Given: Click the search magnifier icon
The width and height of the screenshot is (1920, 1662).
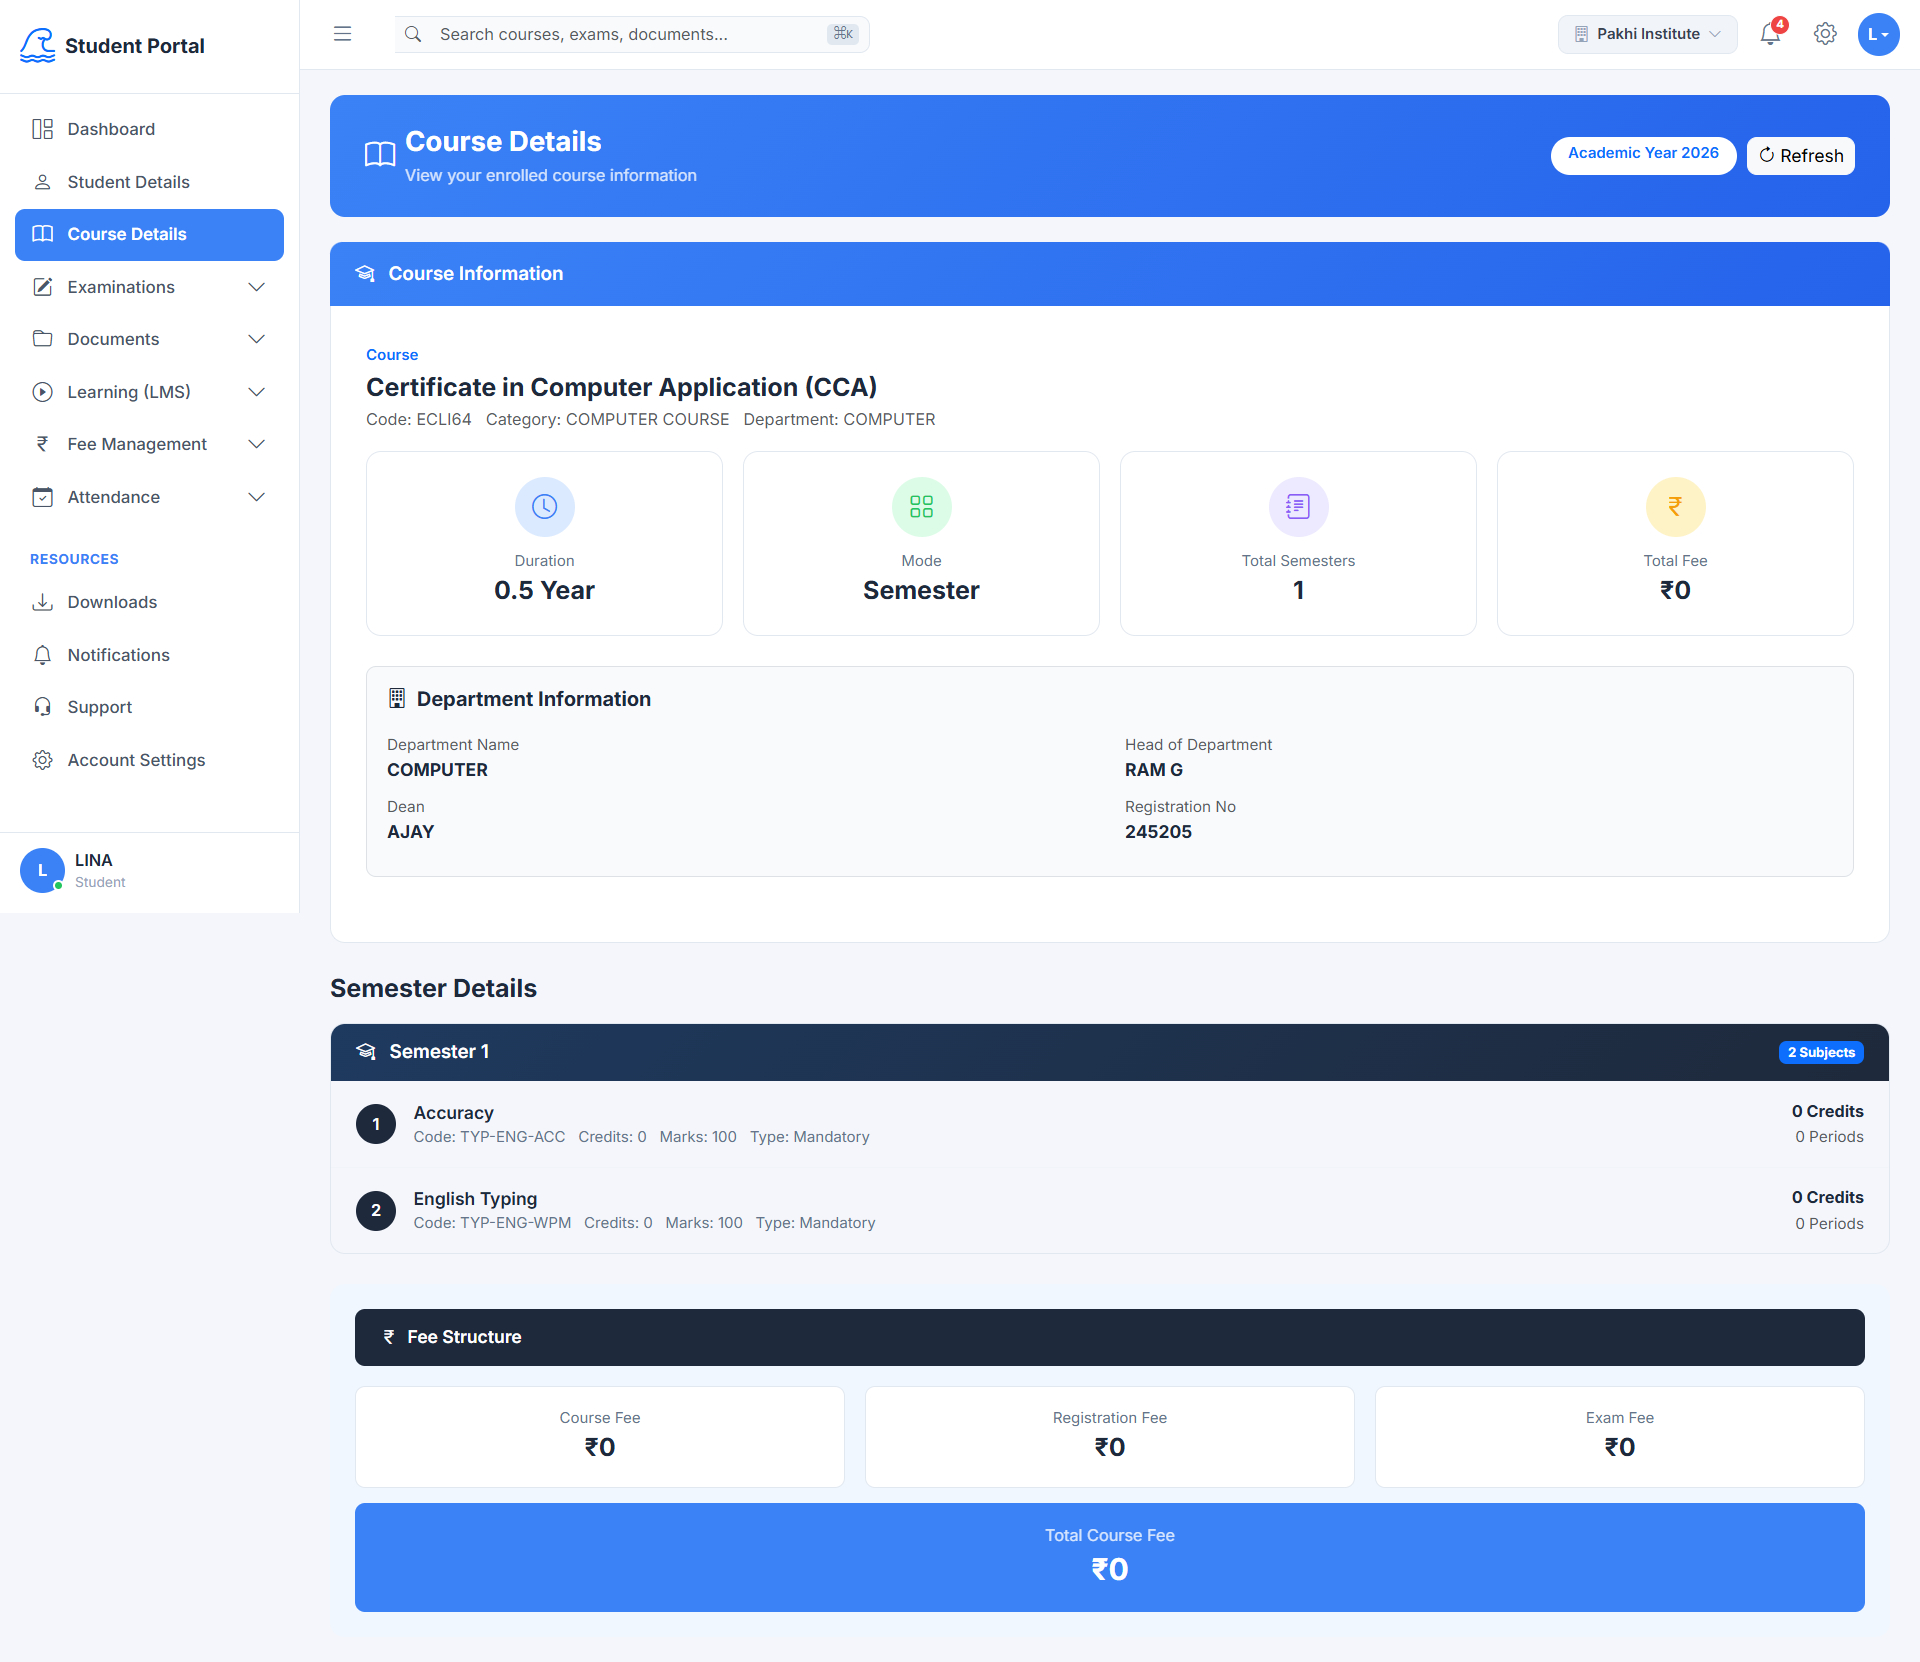Looking at the screenshot, I should pyautogui.click(x=413, y=34).
